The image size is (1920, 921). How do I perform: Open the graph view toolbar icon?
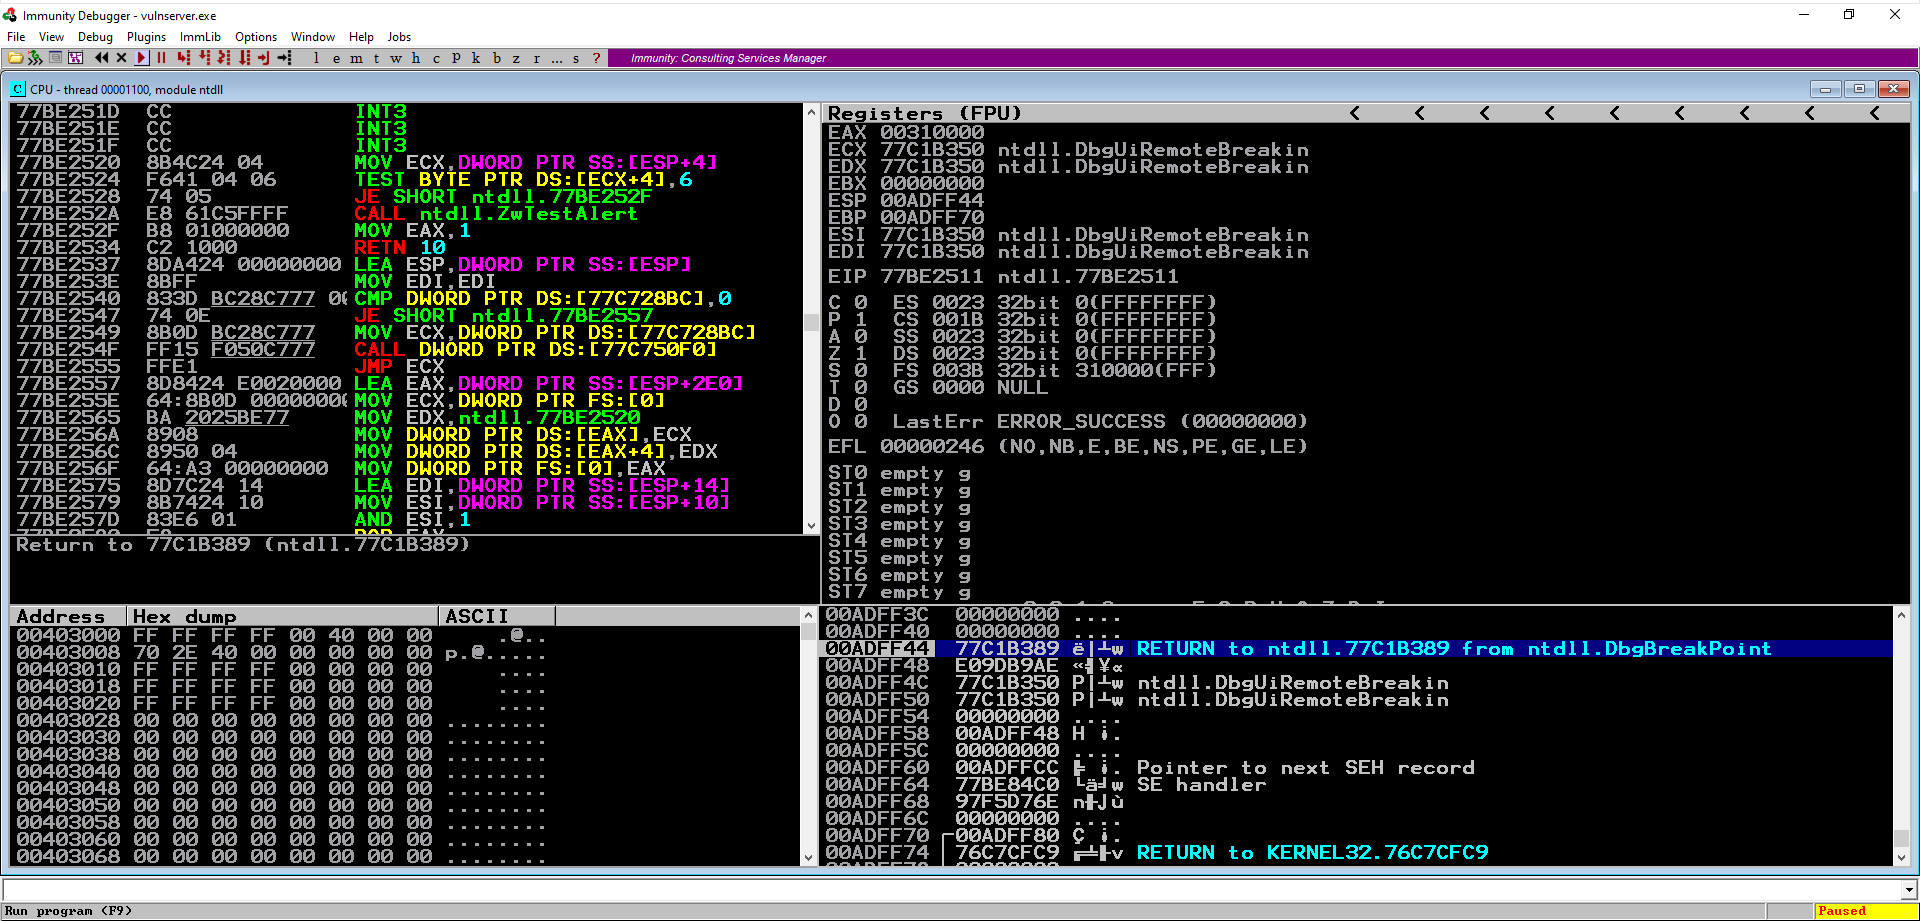coord(76,58)
